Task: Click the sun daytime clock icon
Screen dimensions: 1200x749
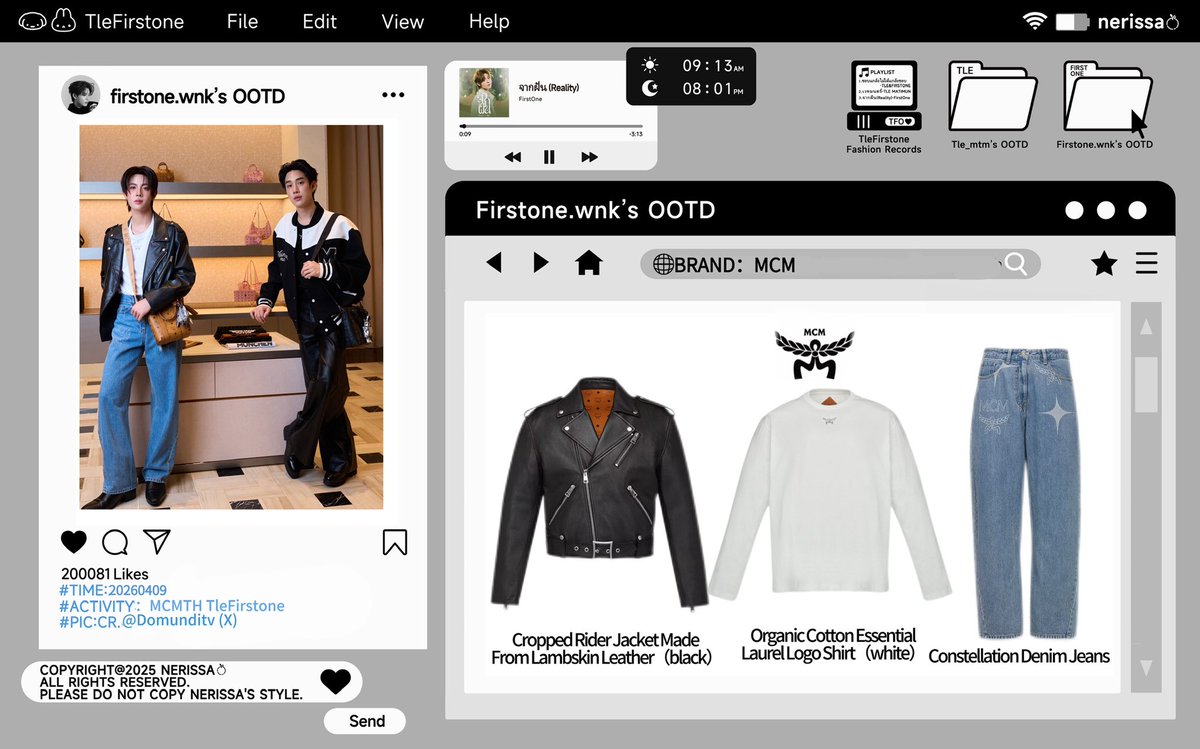Action: click(650, 65)
